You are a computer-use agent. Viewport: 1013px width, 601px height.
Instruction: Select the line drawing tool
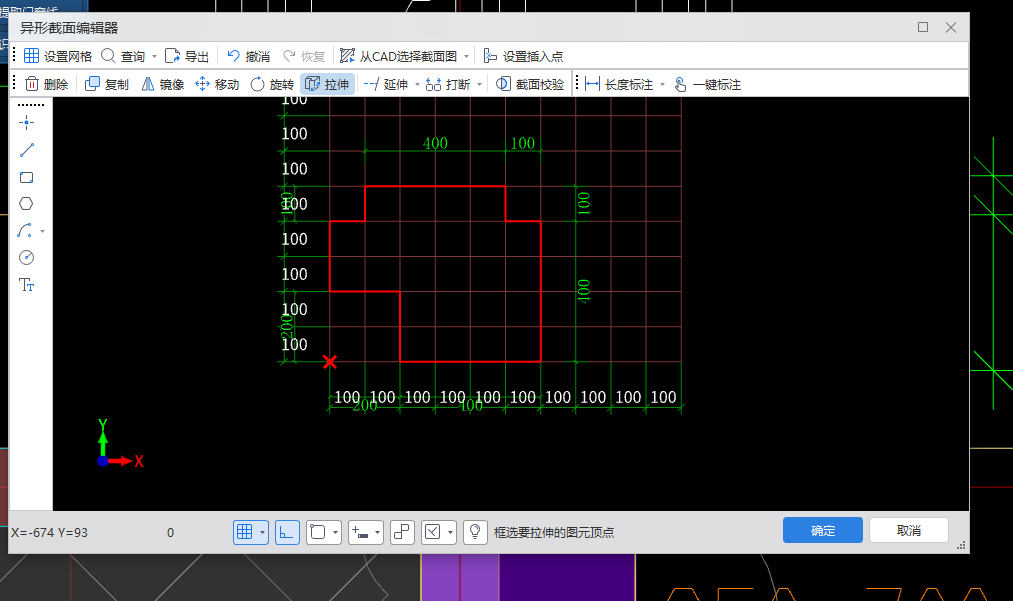click(26, 150)
